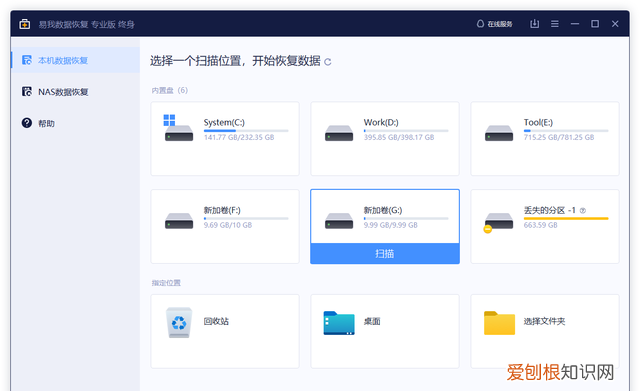Click the 新加卷(F:) drive icon

[179, 221]
